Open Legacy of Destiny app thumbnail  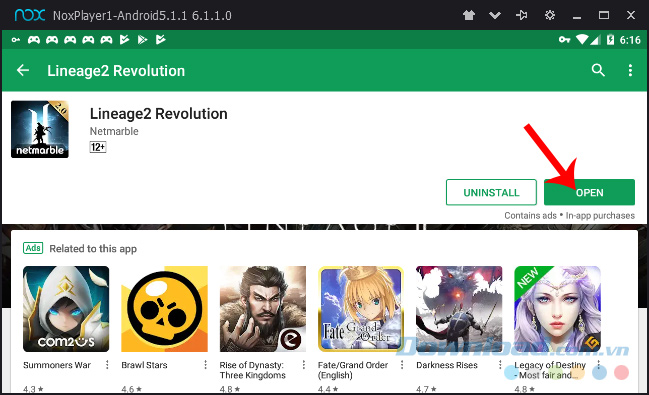pos(558,309)
